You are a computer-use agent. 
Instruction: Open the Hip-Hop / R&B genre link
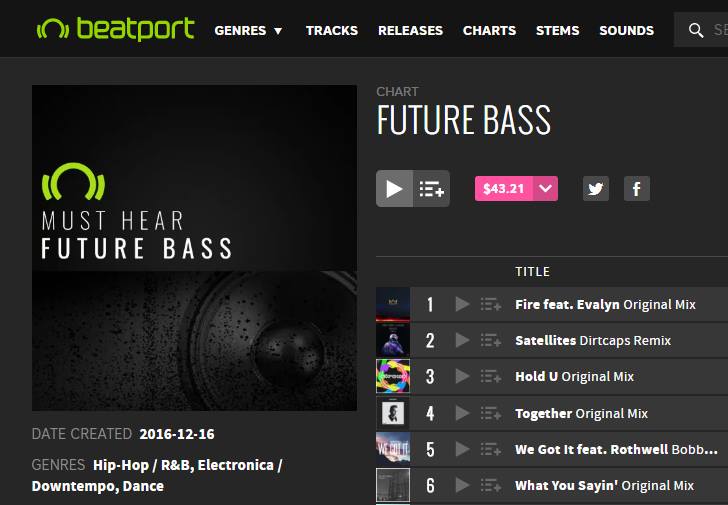tap(143, 465)
